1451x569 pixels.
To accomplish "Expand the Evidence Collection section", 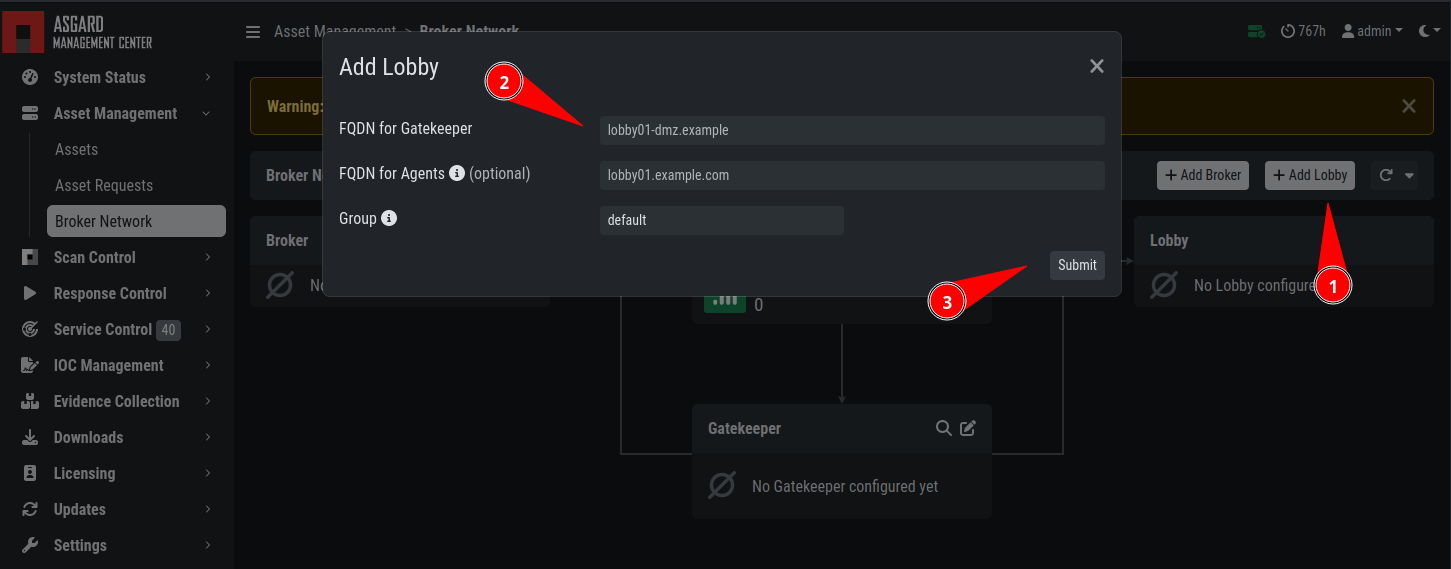I will (x=117, y=401).
